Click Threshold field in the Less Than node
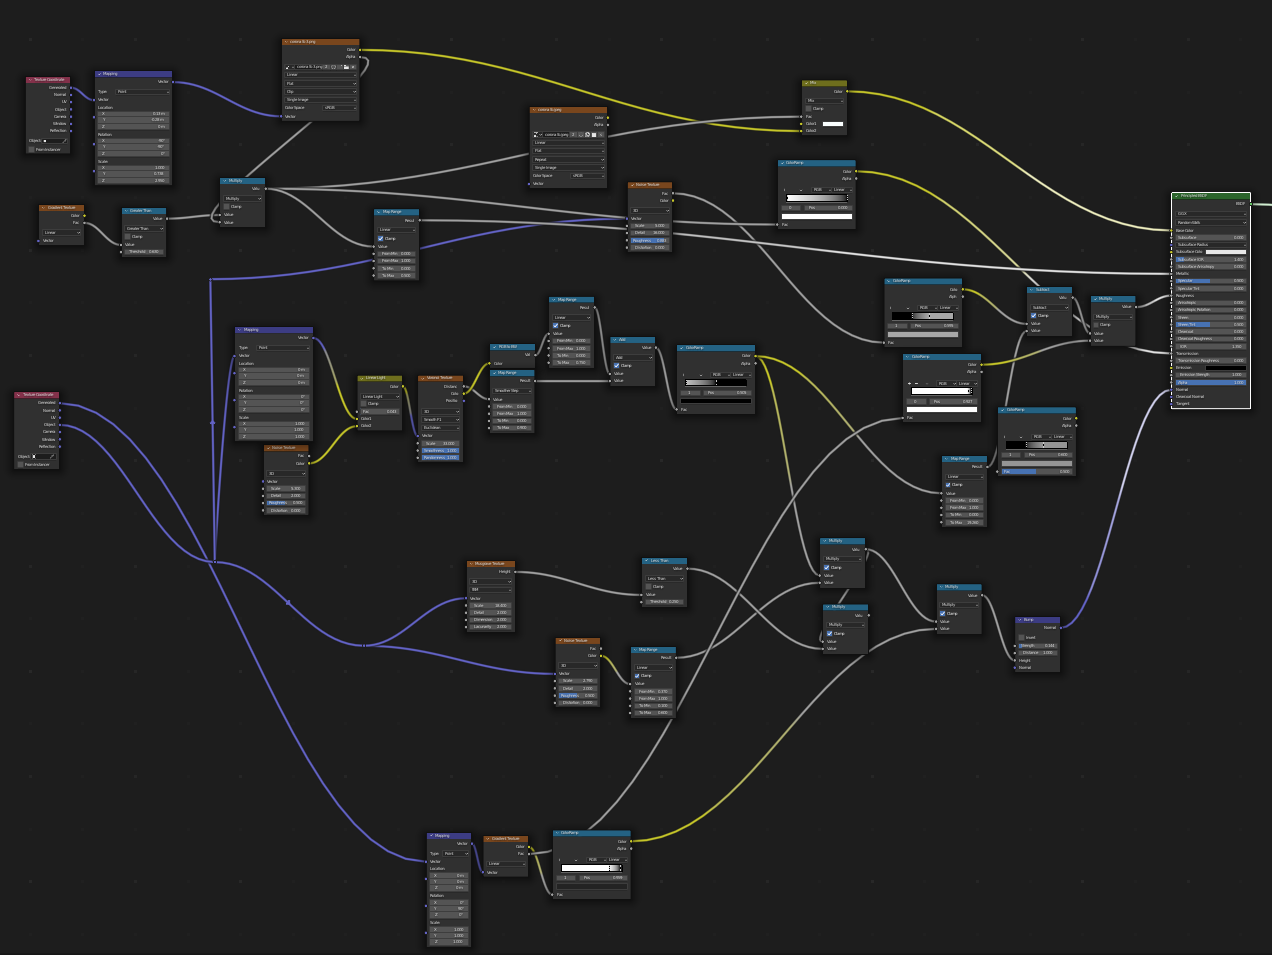This screenshot has width=1272, height=955. click(663, 601)
